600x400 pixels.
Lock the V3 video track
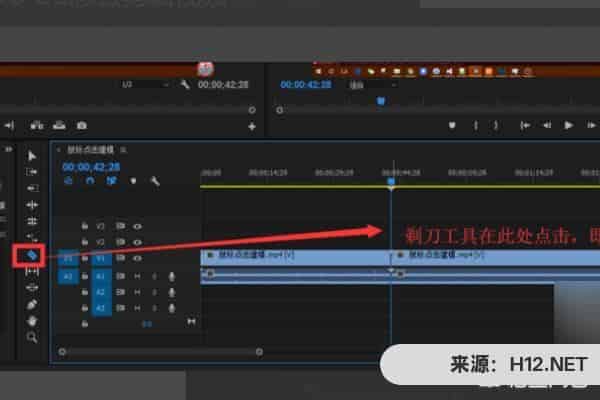click(85, 226)
